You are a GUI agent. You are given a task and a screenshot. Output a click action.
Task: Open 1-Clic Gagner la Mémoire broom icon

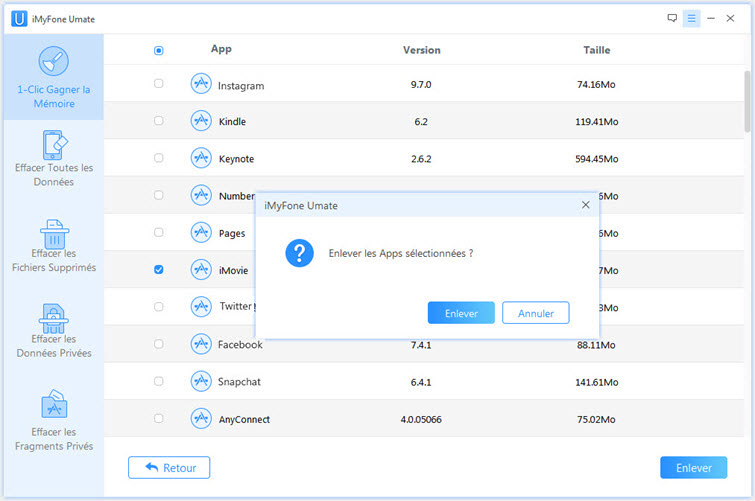click(x=53, y=61)
